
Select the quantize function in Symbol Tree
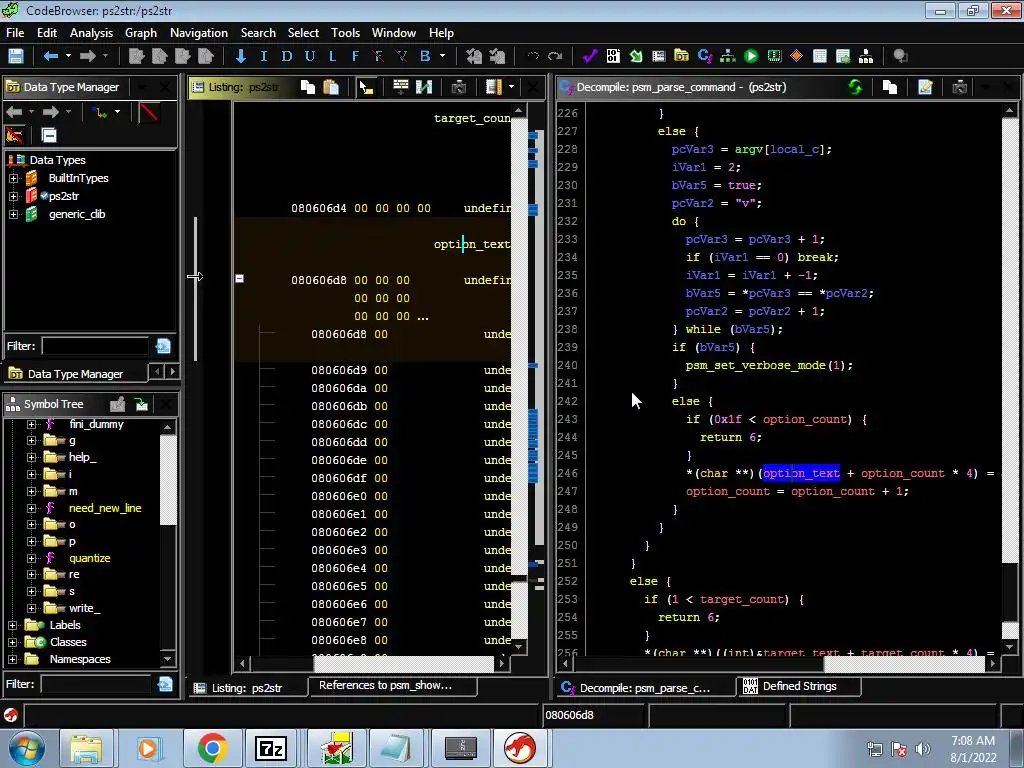(89, 558)
